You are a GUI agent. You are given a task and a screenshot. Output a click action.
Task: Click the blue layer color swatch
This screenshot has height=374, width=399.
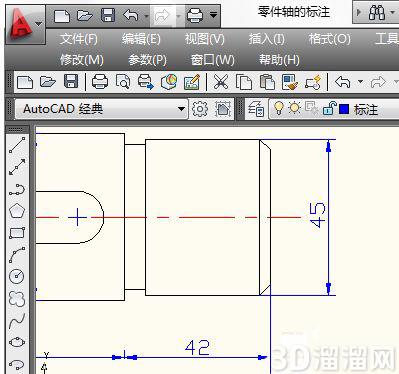tap(344, 109)
